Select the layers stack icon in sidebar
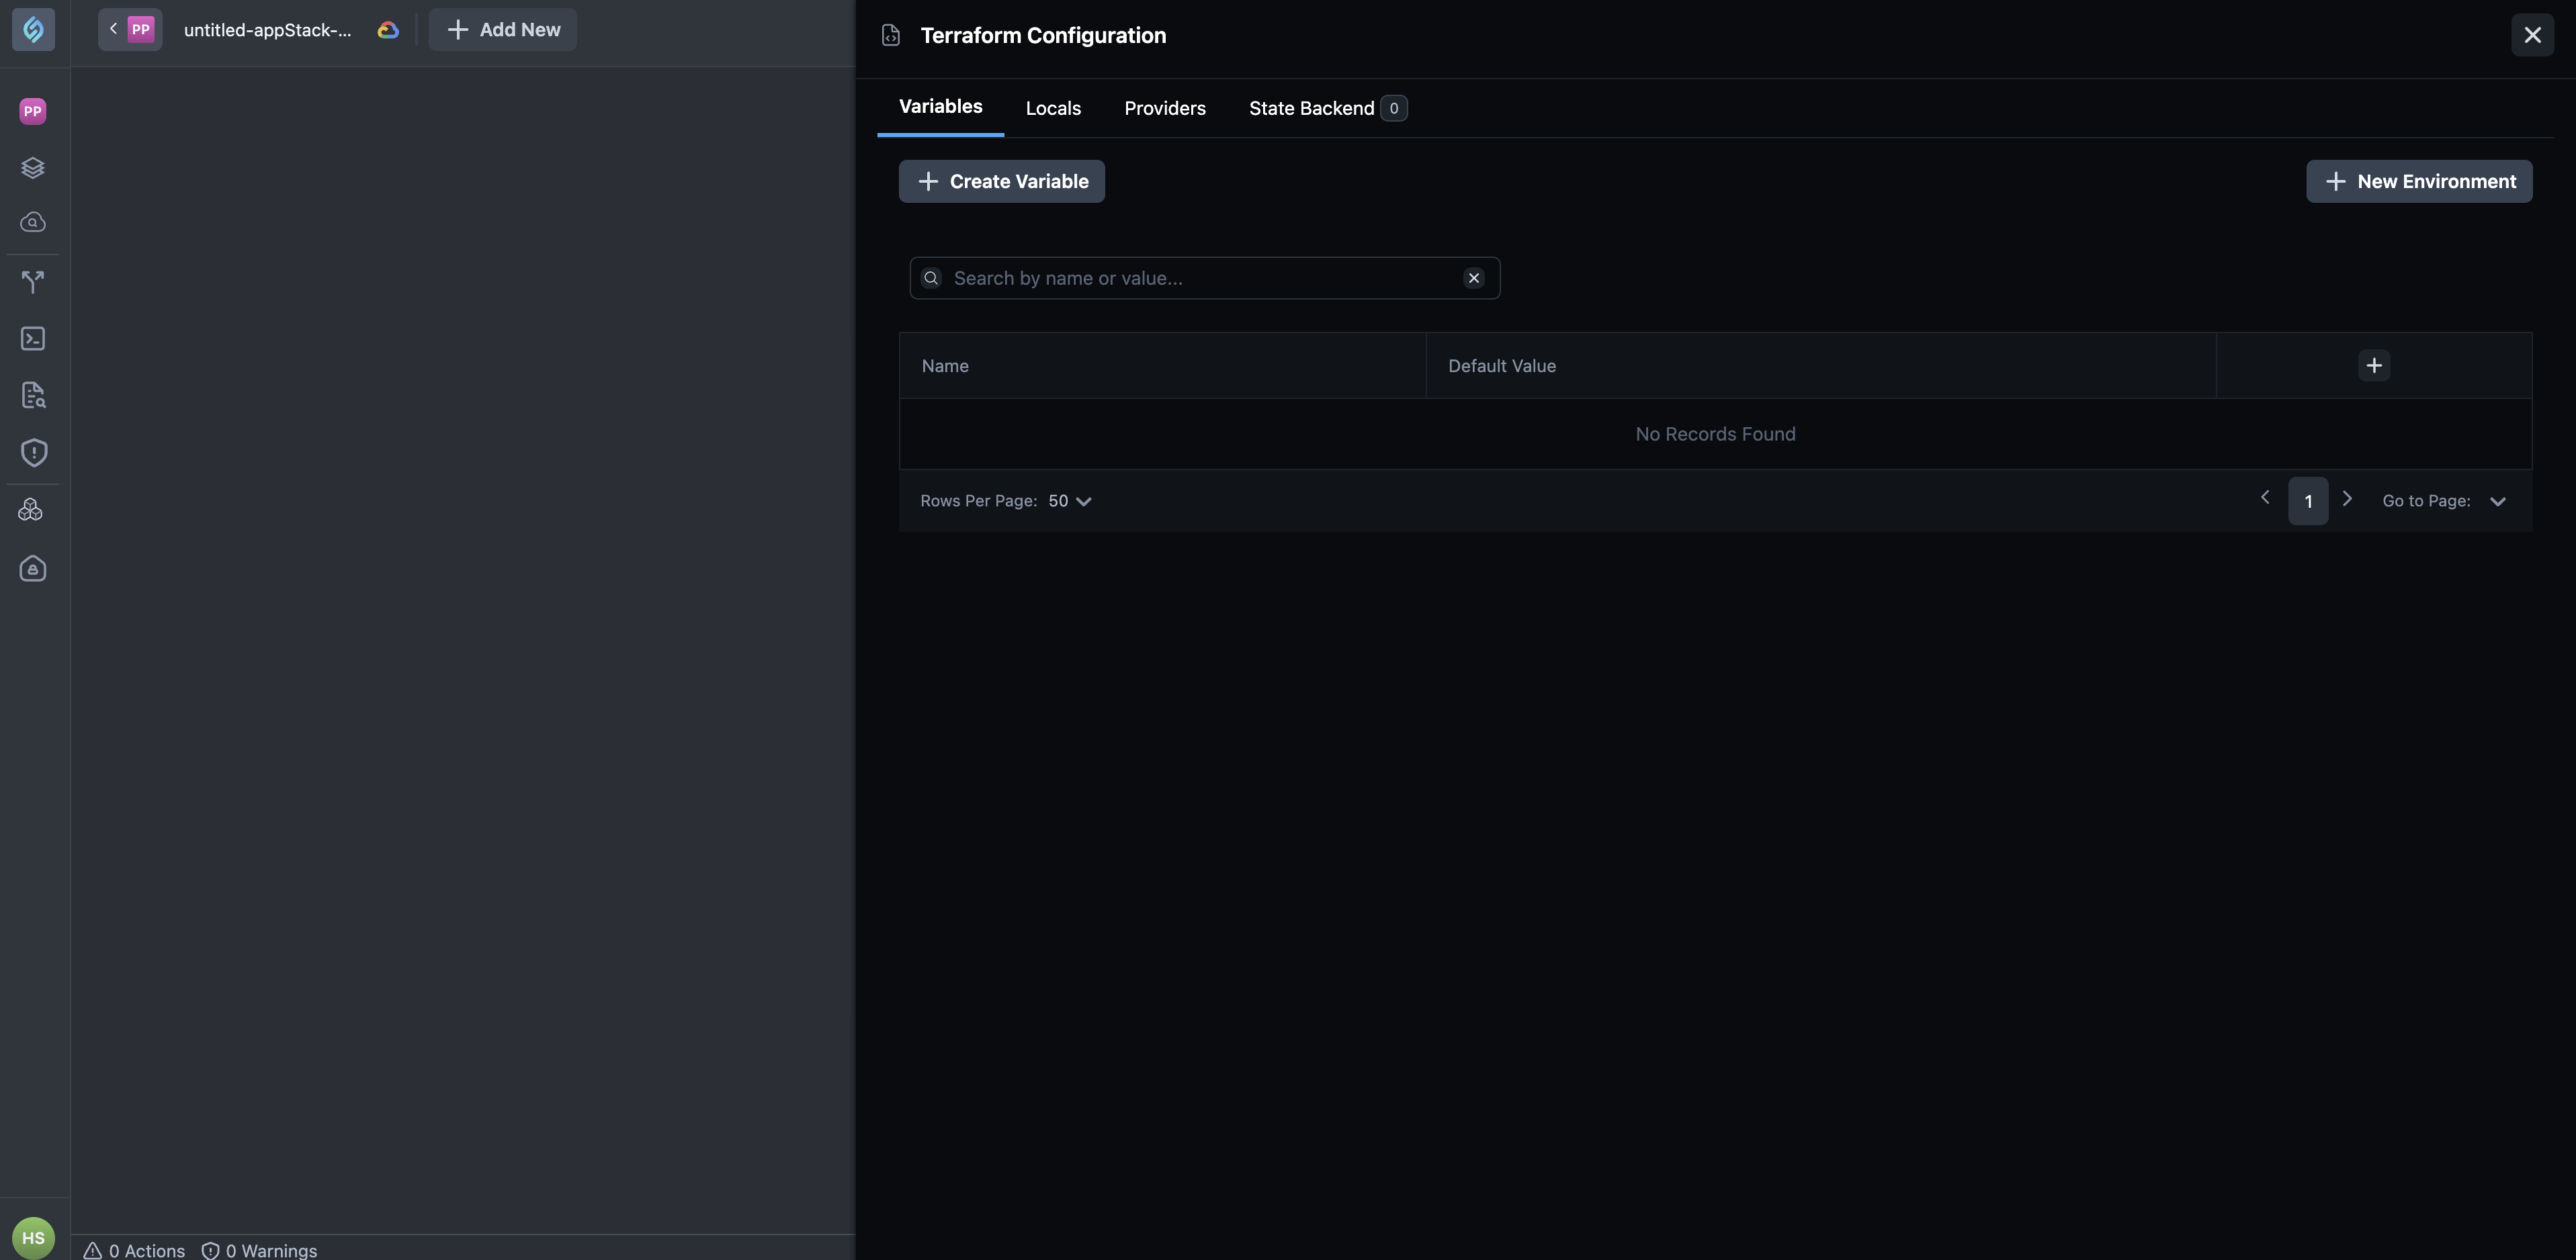 pyautogui.click(x=33, y=167)
